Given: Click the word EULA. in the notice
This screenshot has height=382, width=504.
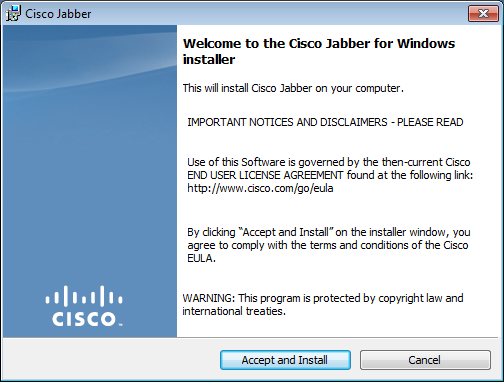Looking at the screenshot, I should click(201, 258).
